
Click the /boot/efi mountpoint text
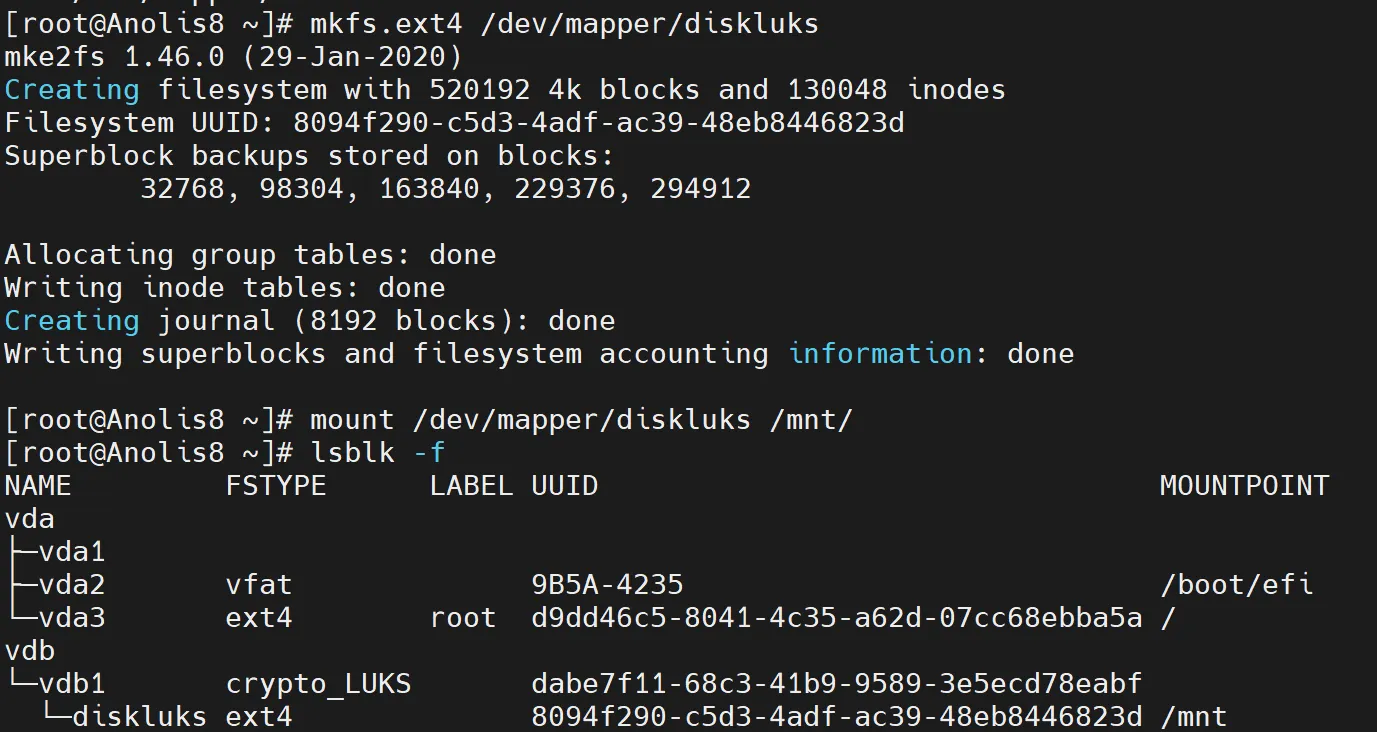coord(1236,585)
